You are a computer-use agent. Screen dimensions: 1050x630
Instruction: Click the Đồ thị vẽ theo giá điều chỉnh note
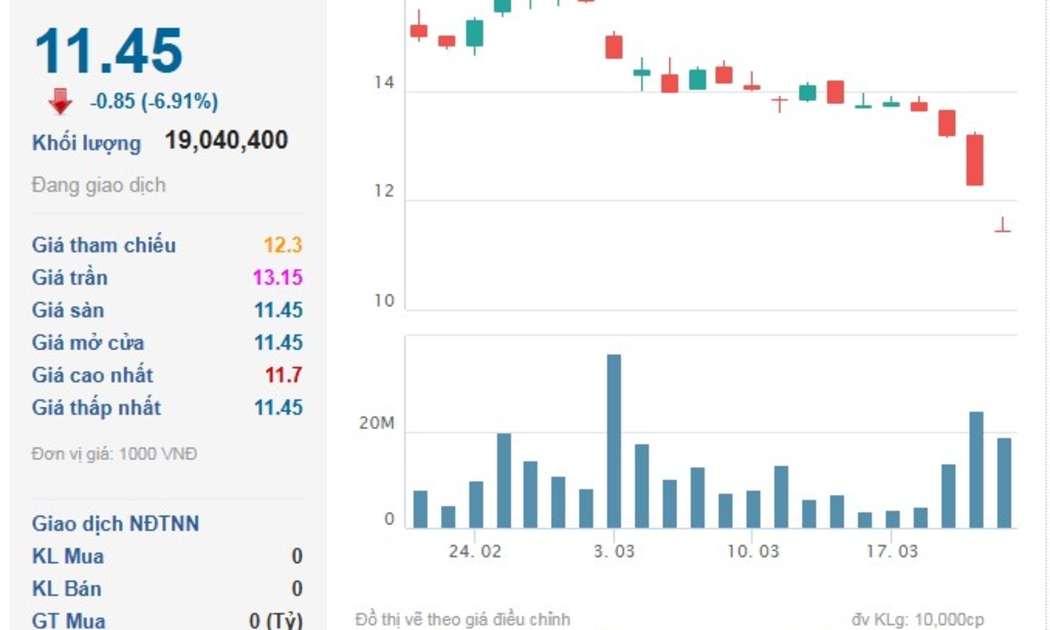click(x=462, y=620)
